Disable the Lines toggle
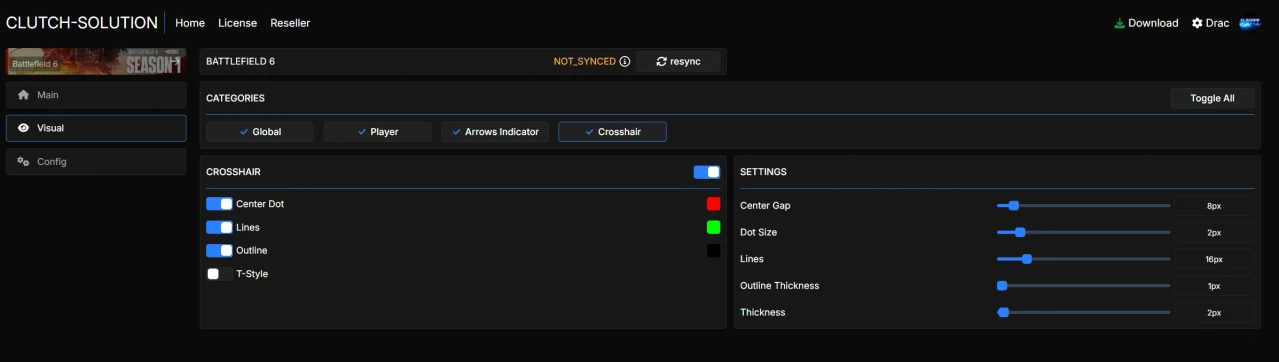The width and height of the screenshot is (1279, 362). tap(219, 227)
